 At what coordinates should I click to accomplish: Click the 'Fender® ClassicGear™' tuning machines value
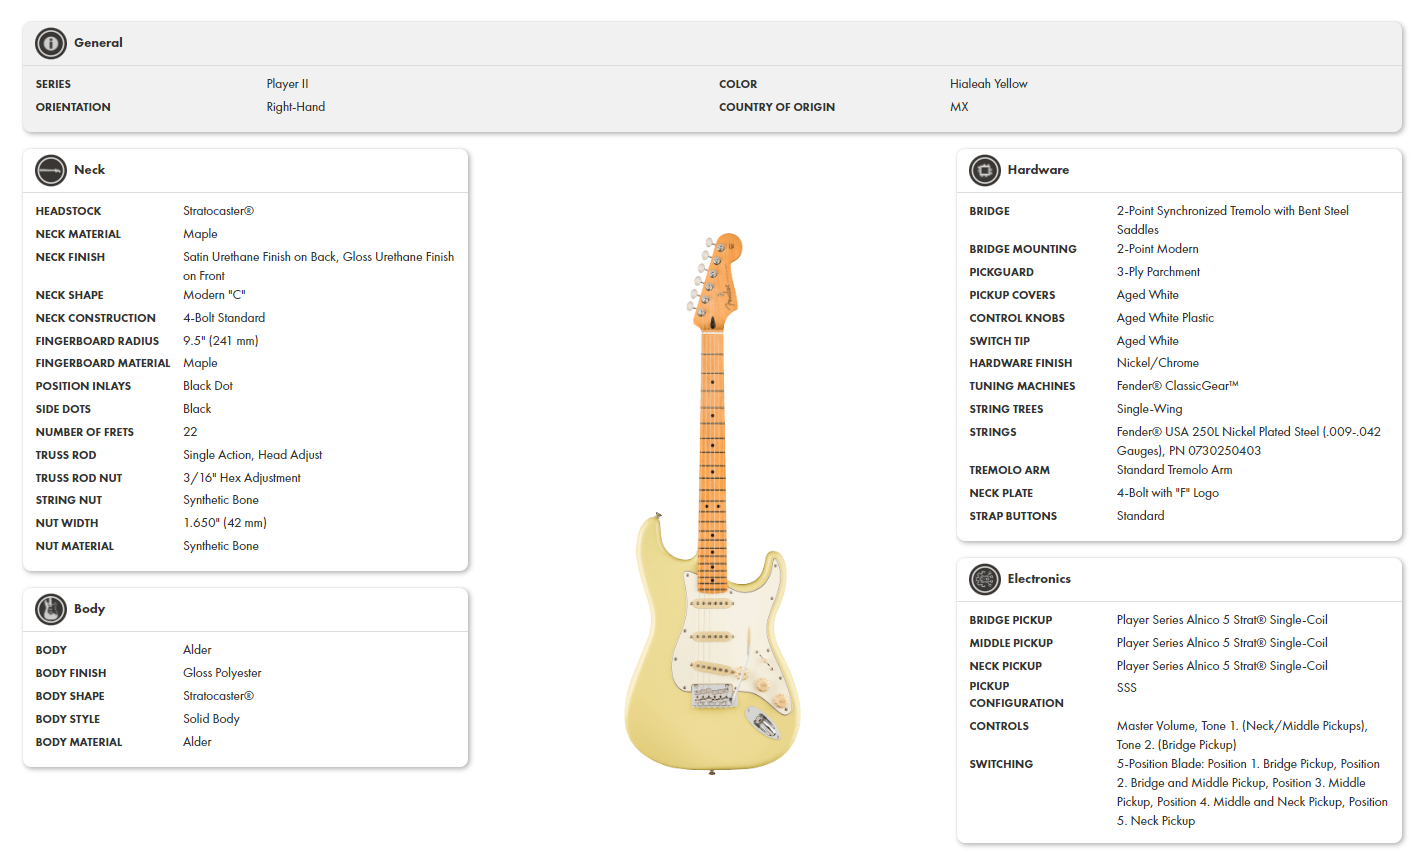tap(1177, 386)
